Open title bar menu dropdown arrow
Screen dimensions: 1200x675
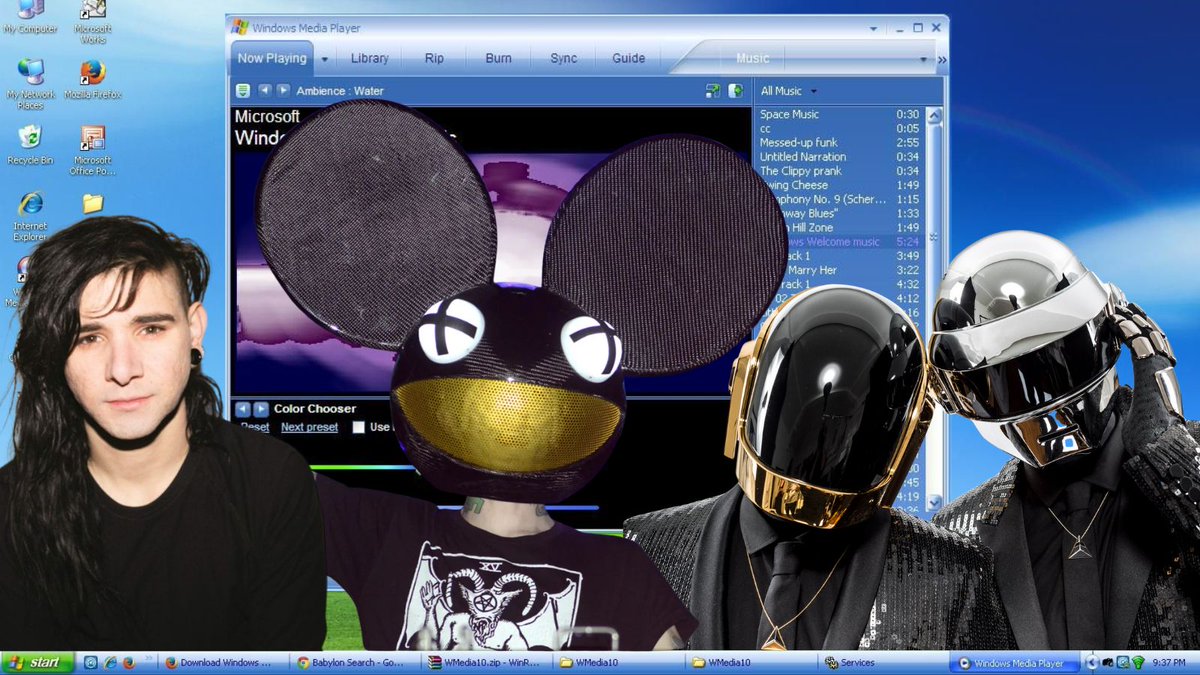pyautogui.click(x=873, y=29)
